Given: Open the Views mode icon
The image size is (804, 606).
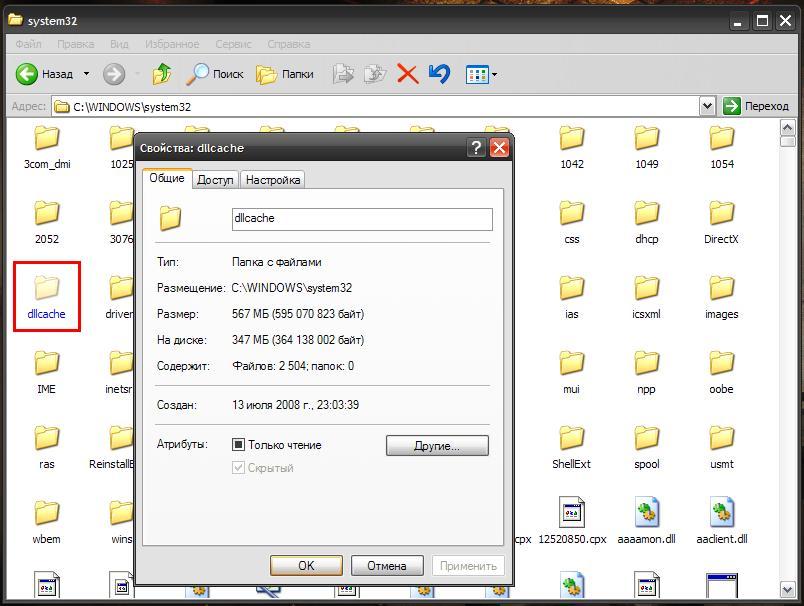Looking at the screenshot, I should 477,75.
